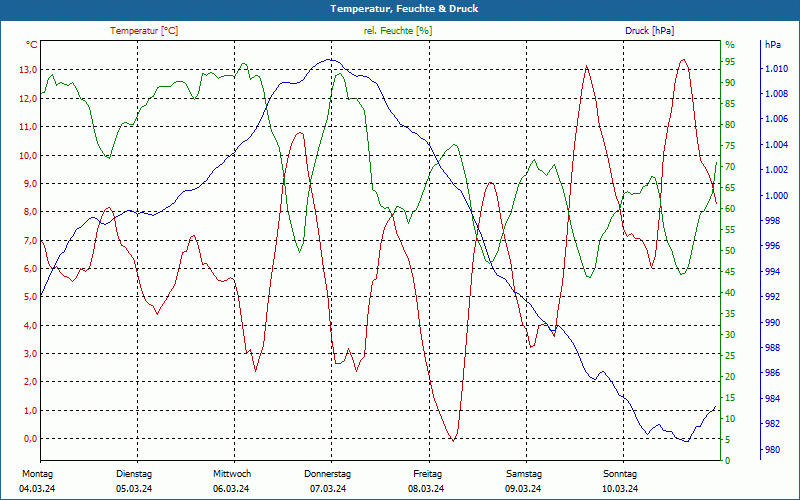Click the '40' humidity axis value

pyautogui.click(x=730, y=293)
